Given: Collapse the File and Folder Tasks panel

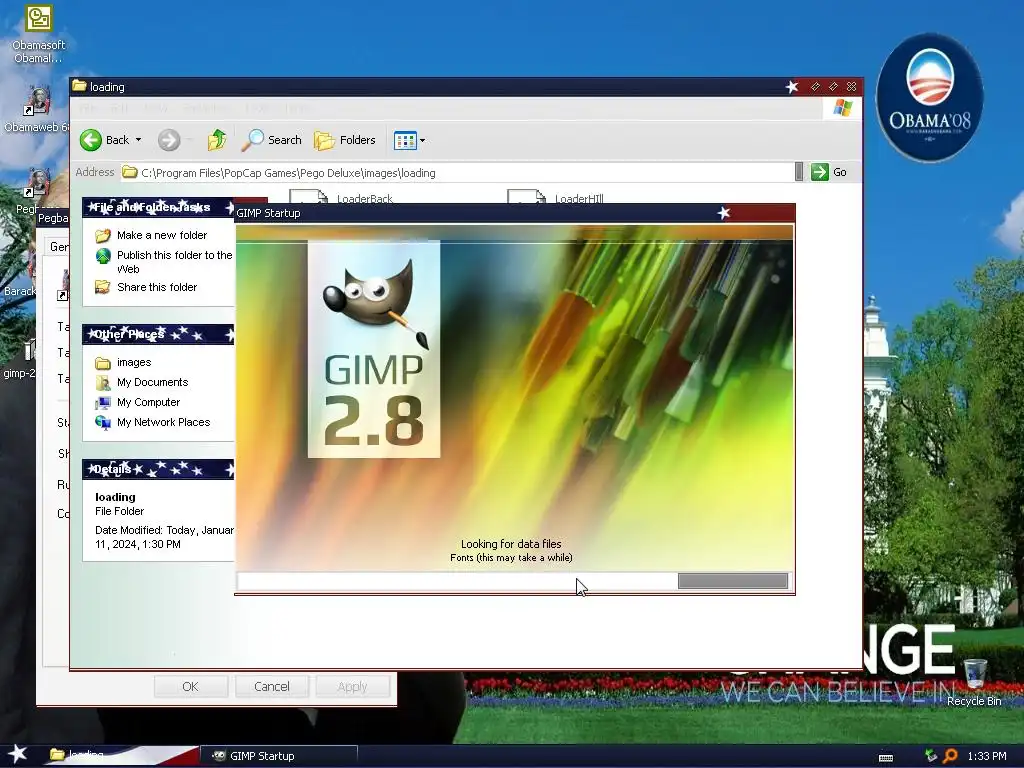Looking at the screenshot, I should coord(158,207).
